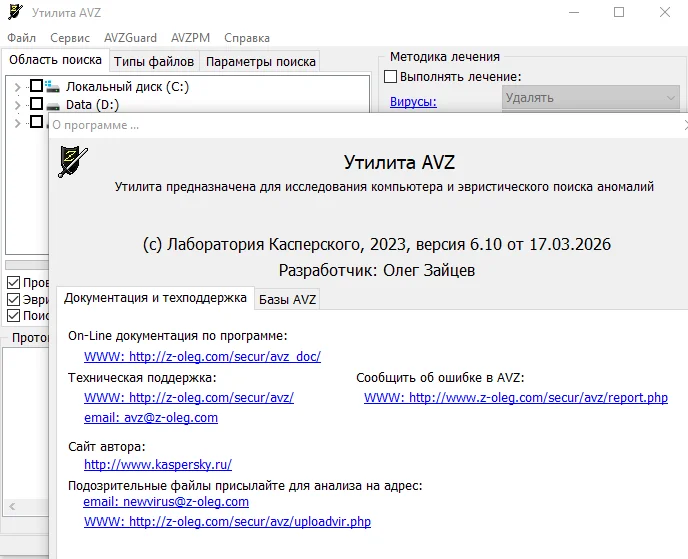Click the Data (D:) drive icon
This screenshot has height=559, width=688.
(x=53, y=106)
